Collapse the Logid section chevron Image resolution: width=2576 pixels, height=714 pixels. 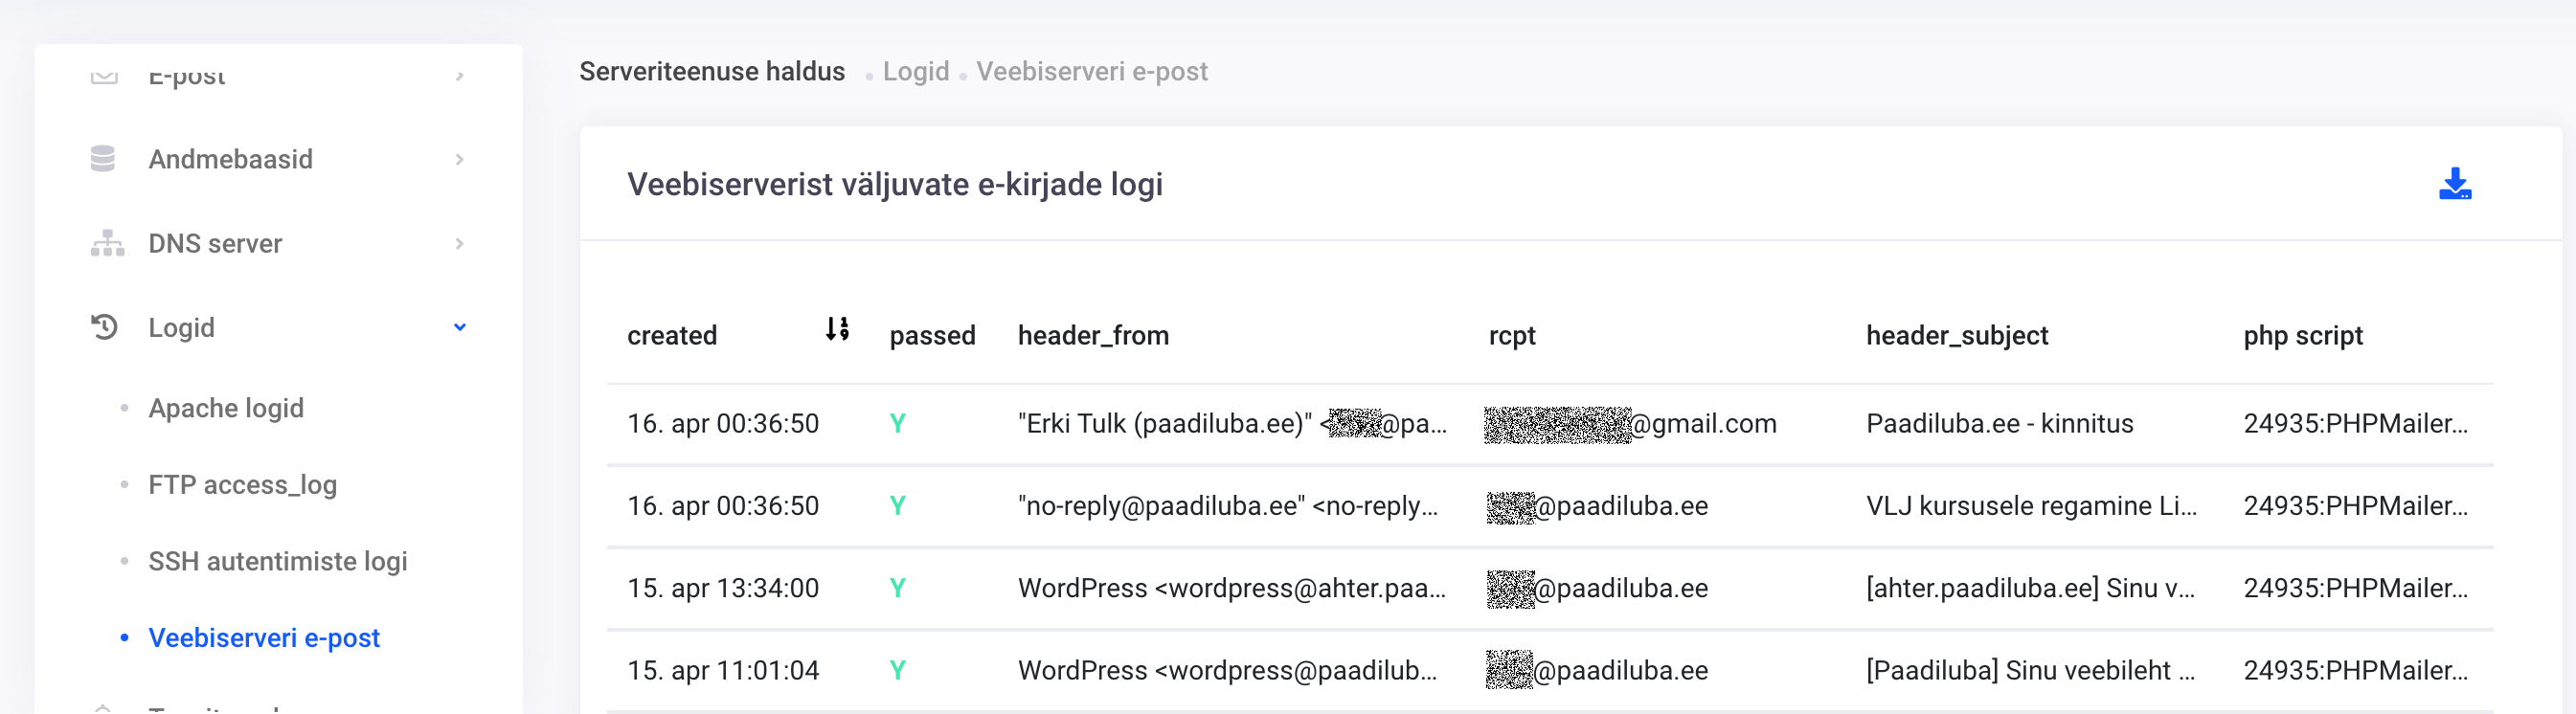tap(459, 327)
